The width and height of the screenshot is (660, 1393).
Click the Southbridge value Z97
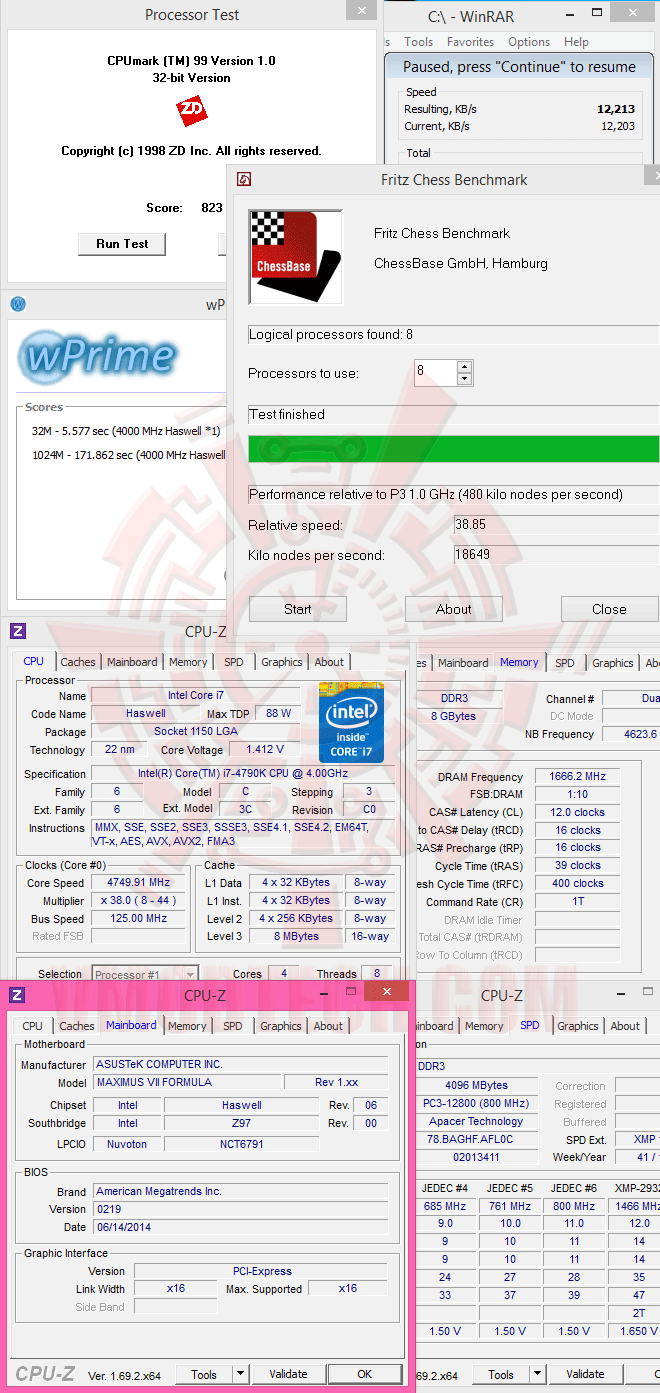pyautogui.click(x=242, y=1124)
